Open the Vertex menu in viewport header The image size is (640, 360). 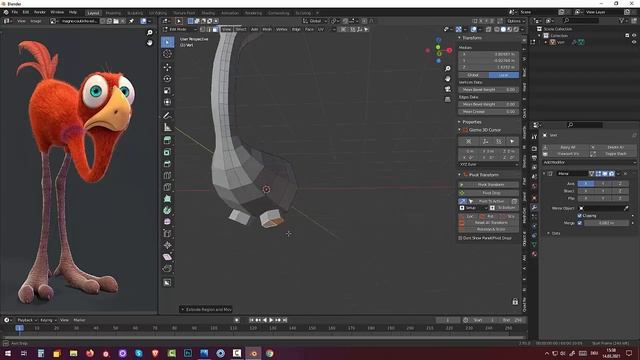(282, 29)
